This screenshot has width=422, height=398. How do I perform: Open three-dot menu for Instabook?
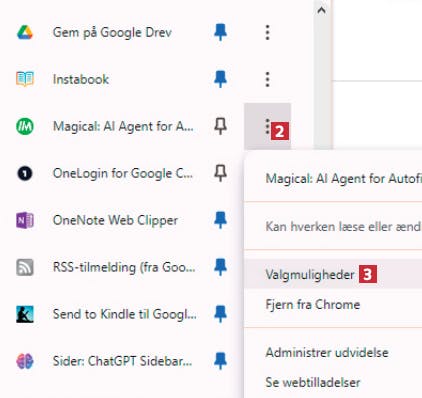pos(267,79)
